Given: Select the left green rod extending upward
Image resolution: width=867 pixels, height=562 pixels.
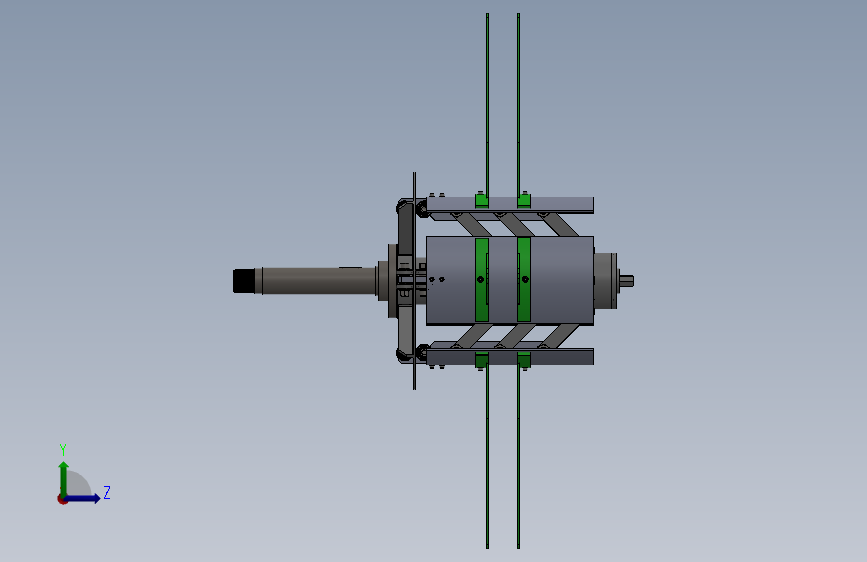Looking at the screenshot, I should coord(487,103).
